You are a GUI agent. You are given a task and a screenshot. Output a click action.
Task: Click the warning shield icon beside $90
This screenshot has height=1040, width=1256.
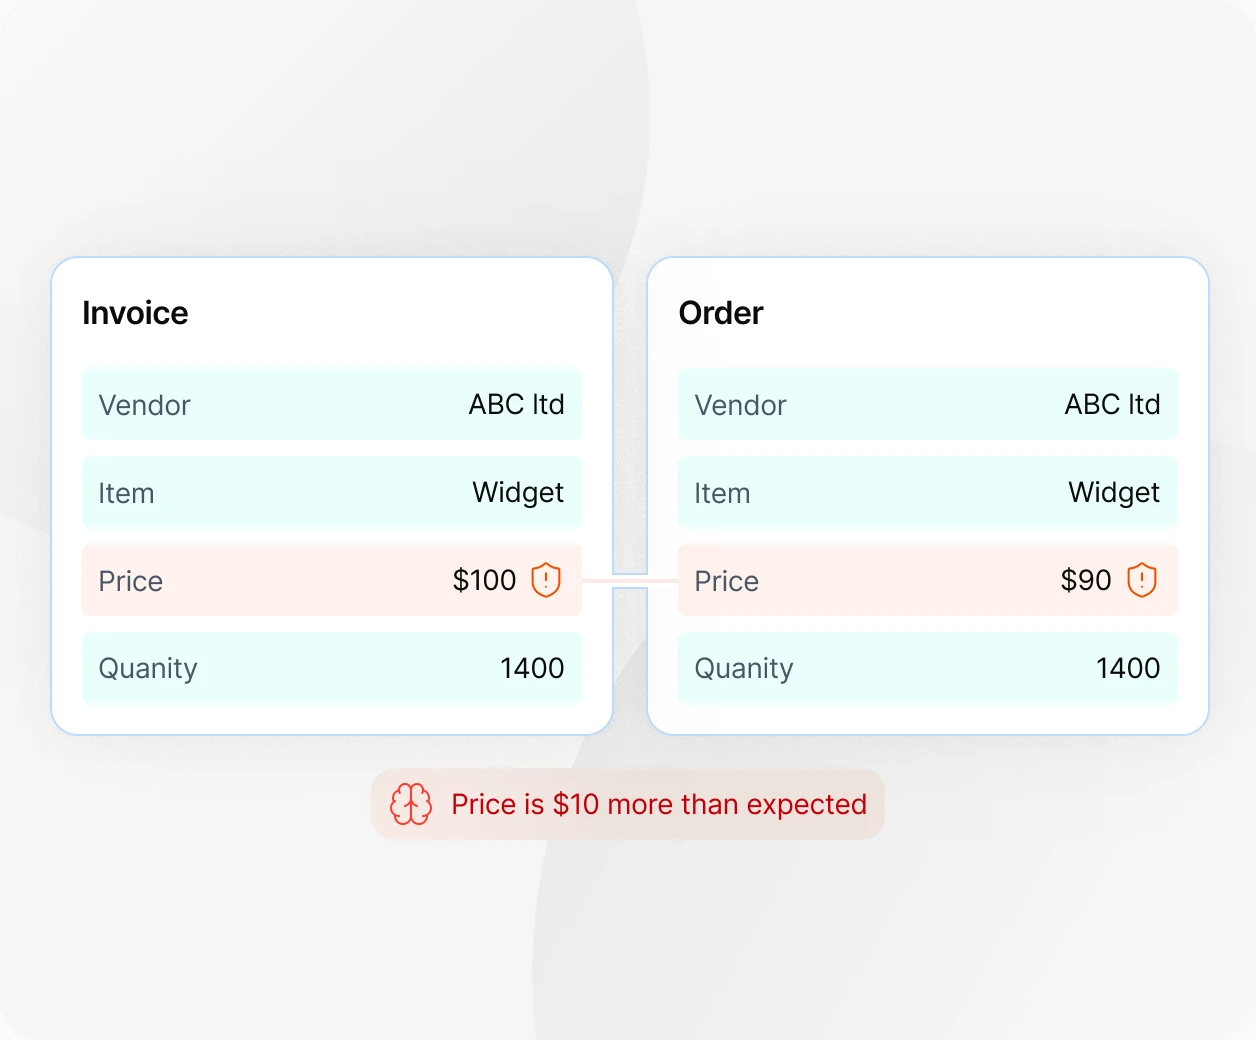(1142, 580)
